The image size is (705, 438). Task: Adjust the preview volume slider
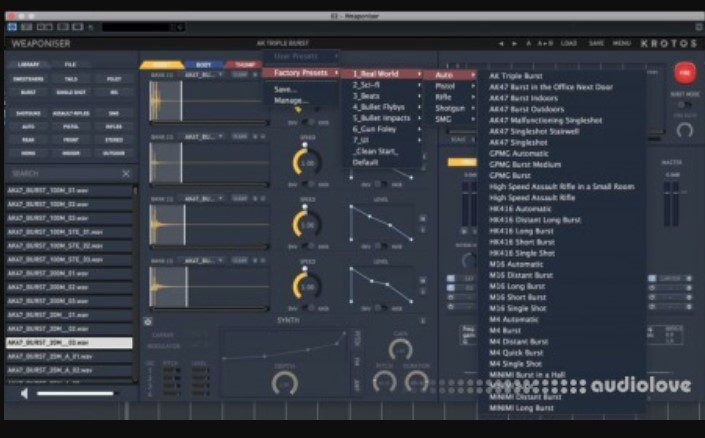pos(75,393)
